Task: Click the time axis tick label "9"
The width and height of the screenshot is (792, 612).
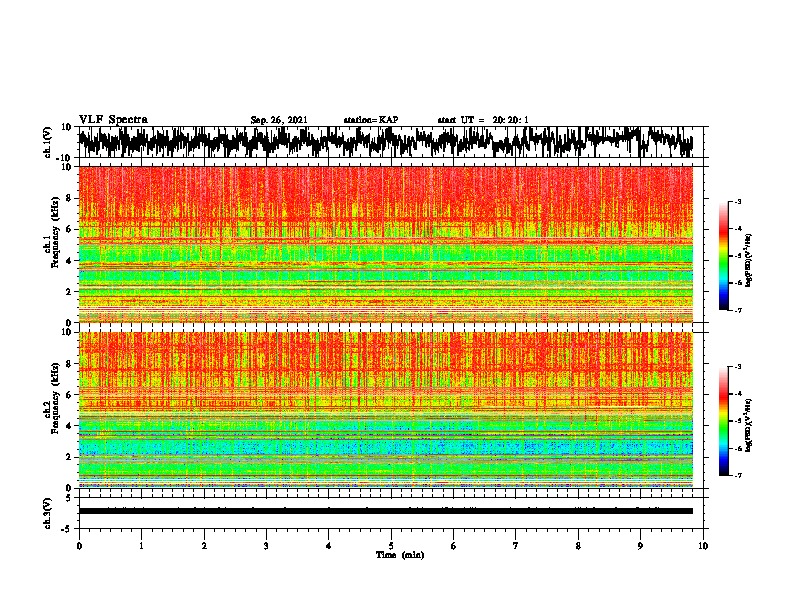Action: pyautogui.click(x=640, y=546)
